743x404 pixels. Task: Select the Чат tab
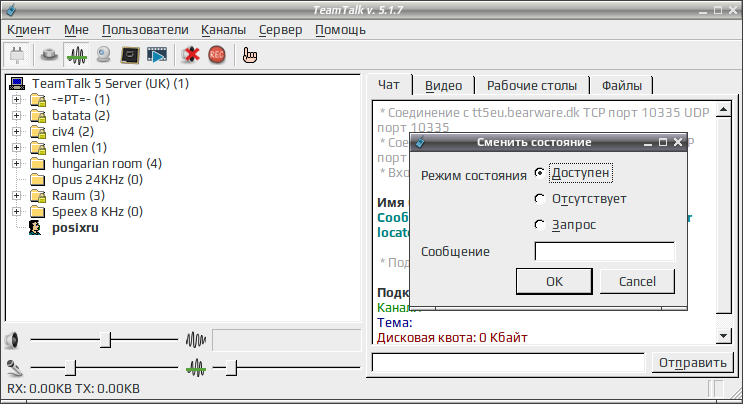coord(389,85)
